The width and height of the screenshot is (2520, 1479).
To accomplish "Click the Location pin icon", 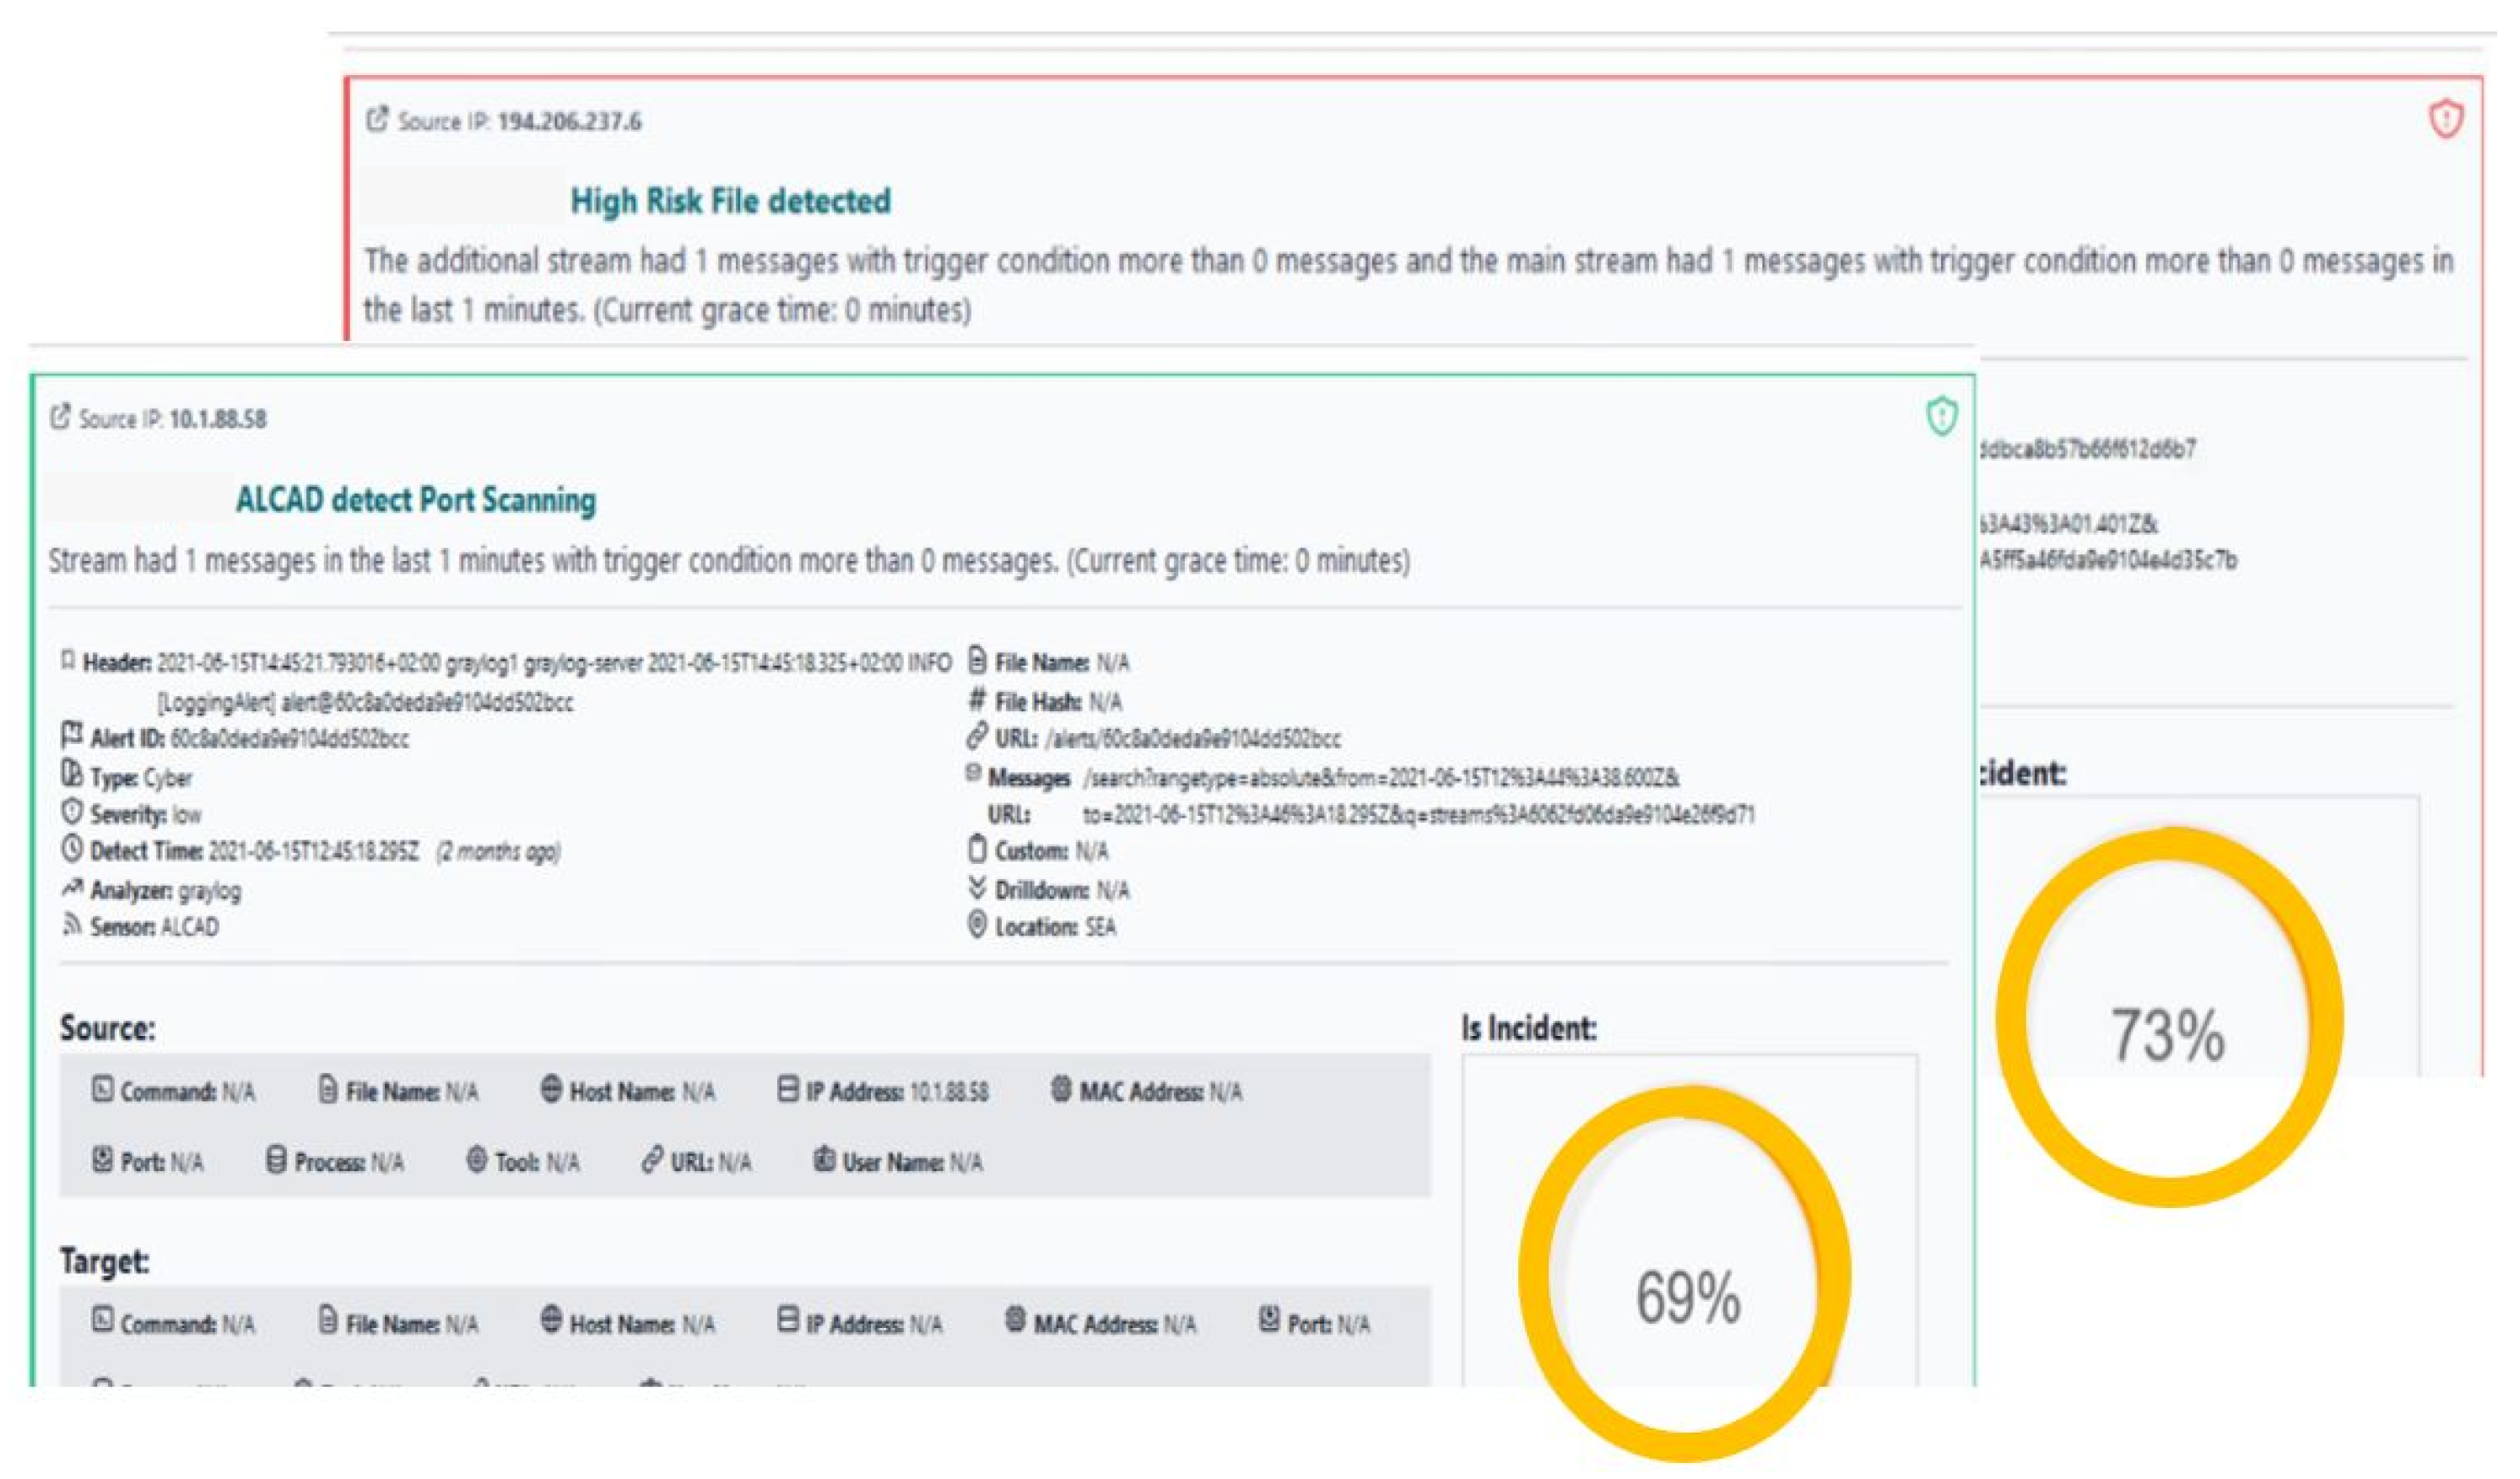I will tap(977, 926).
